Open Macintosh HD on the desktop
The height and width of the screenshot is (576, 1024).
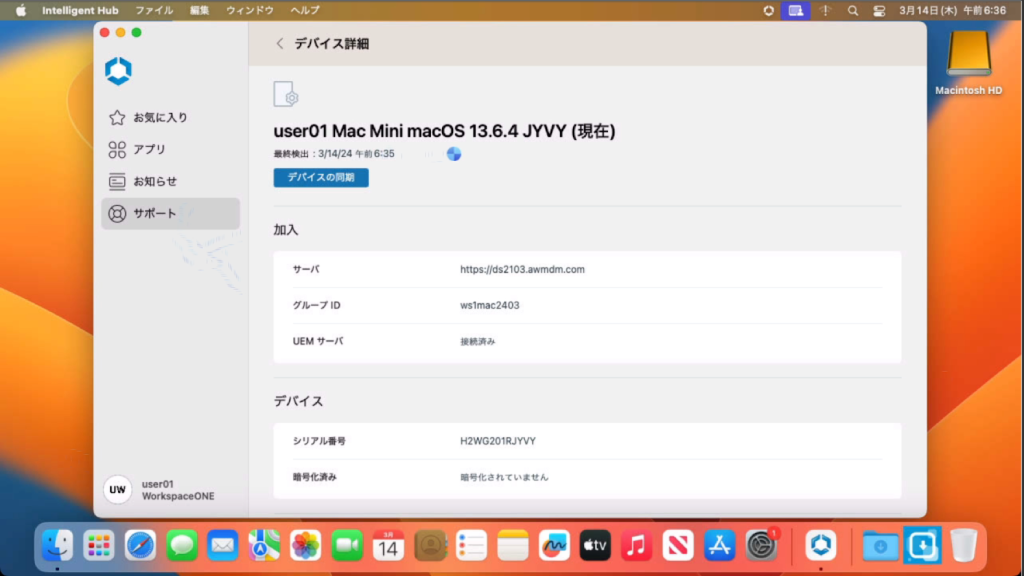(968, 63)
